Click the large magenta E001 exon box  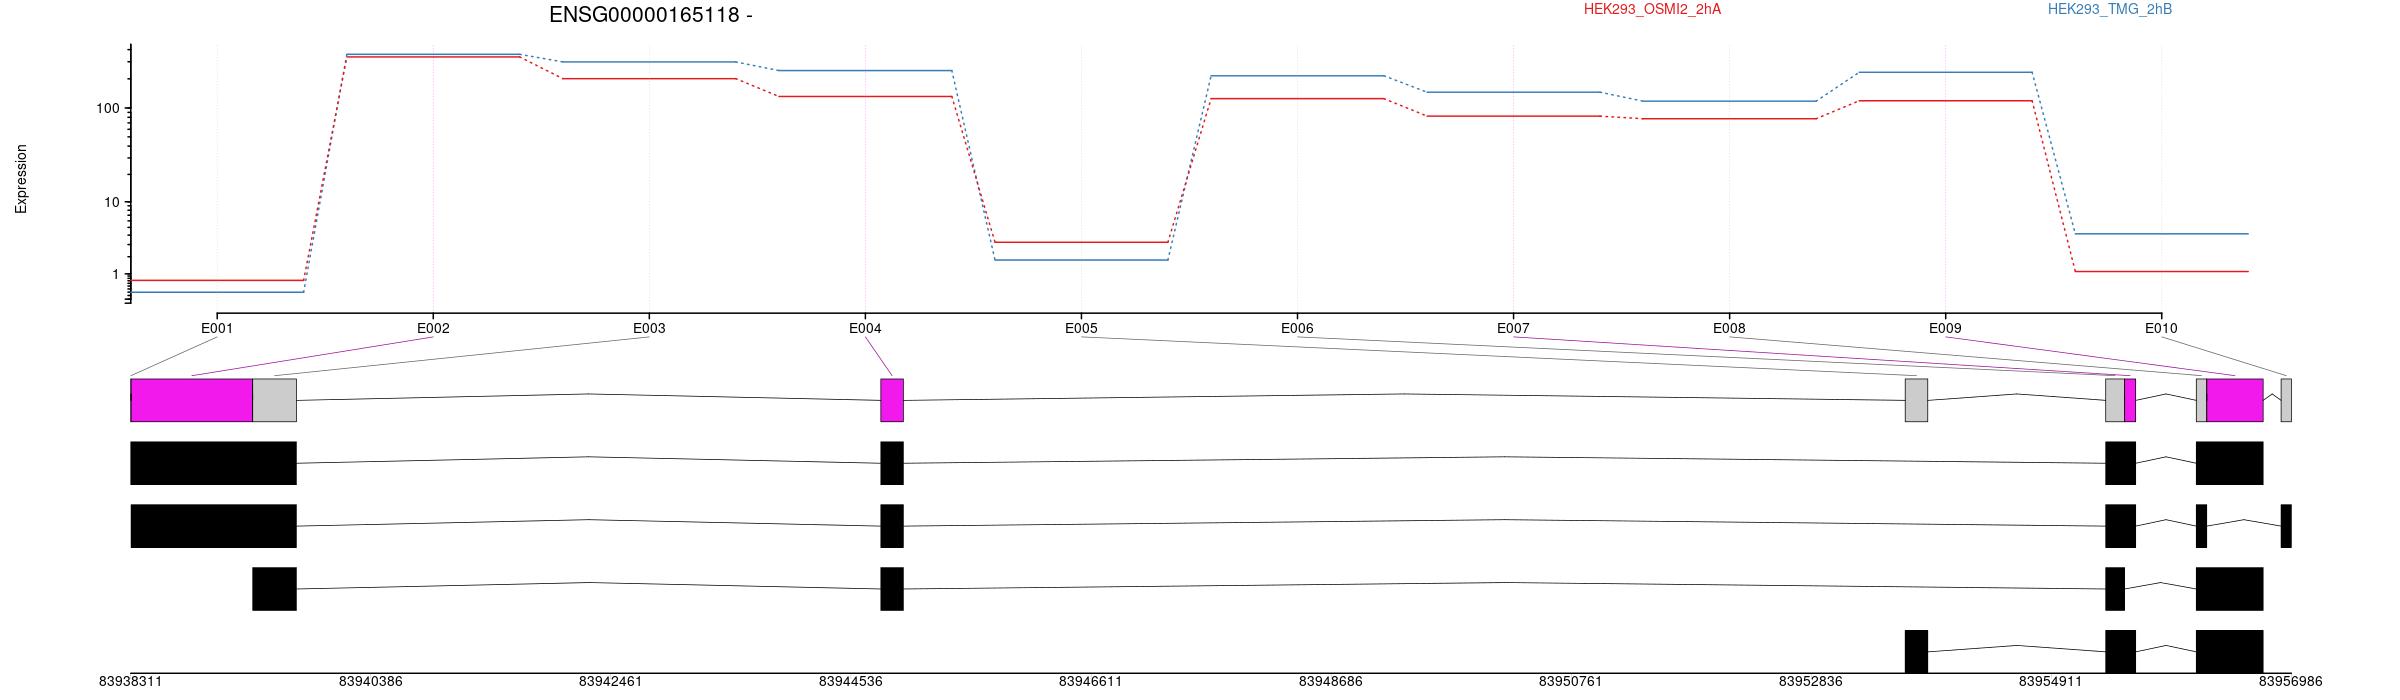[x=191, y=400]
